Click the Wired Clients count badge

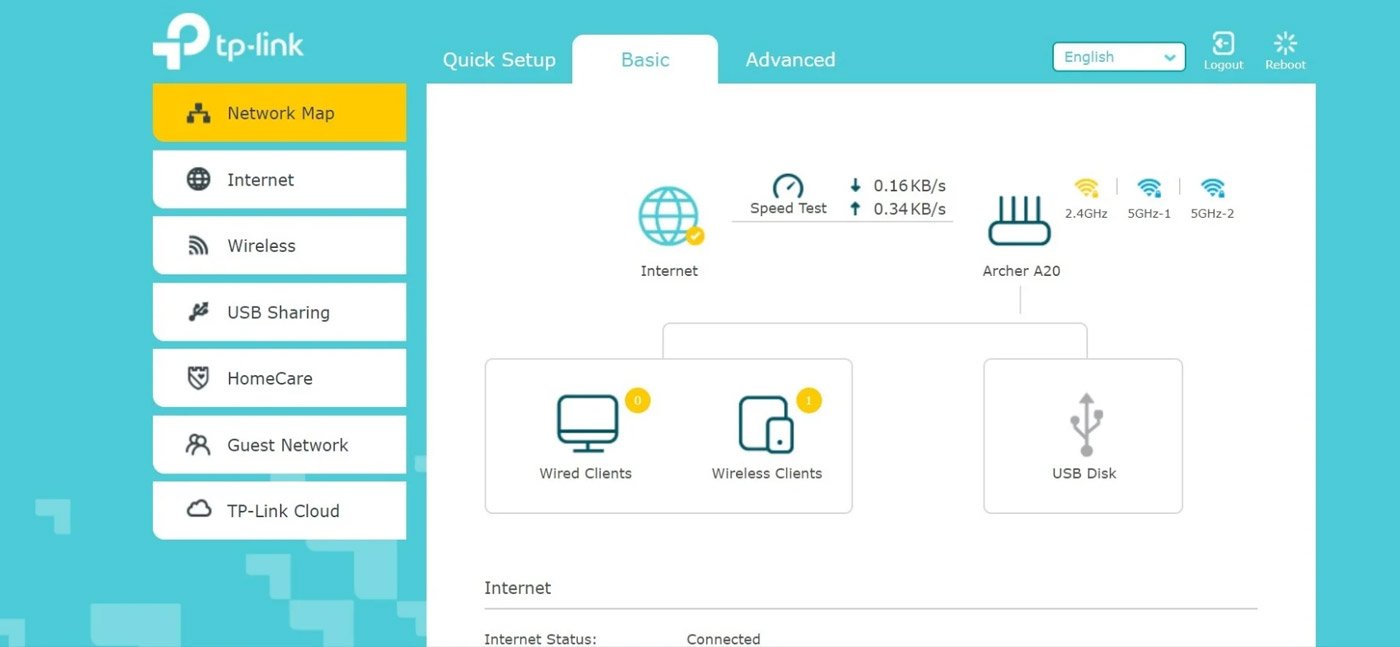tap(637, 401)
